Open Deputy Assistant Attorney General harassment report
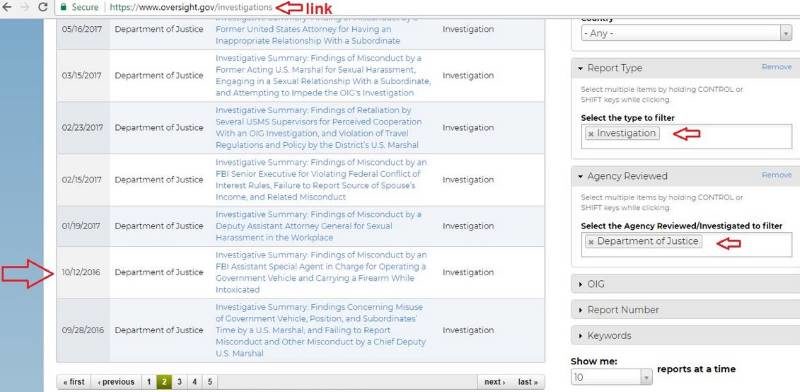The height and width of the screenshot is (392, 800). click(318, 226)
